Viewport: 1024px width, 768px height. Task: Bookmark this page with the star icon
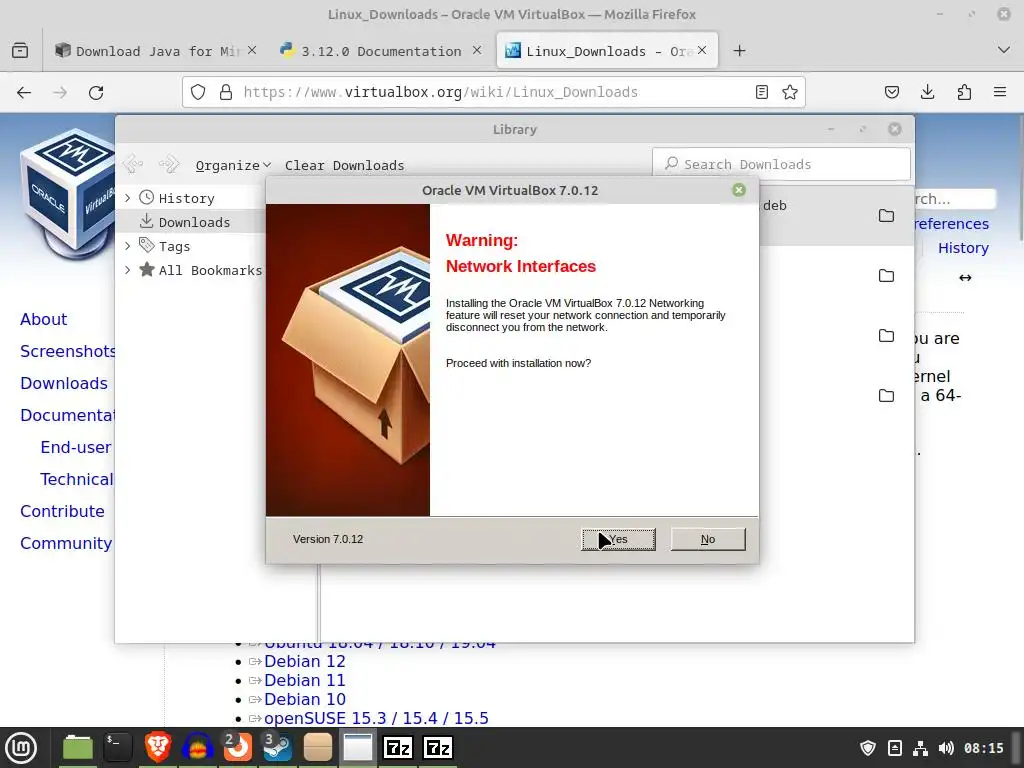(790, 92)
